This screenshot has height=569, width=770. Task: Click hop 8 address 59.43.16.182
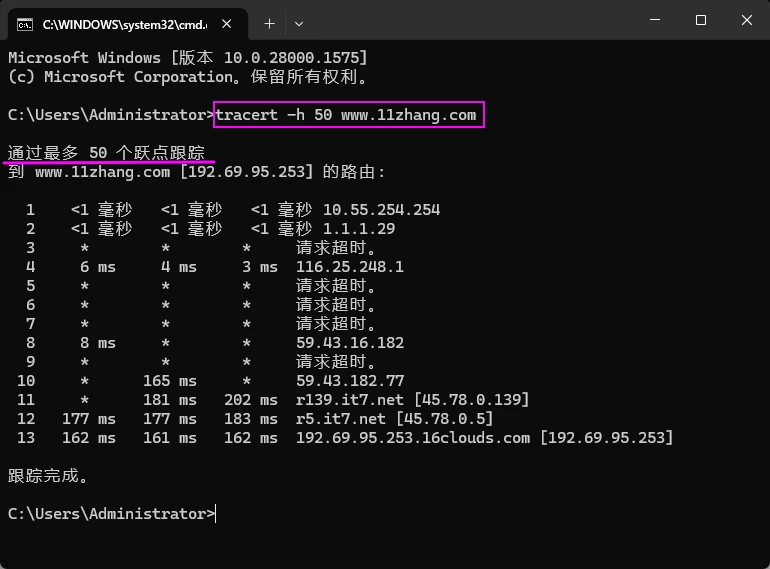tap(350, 343)
